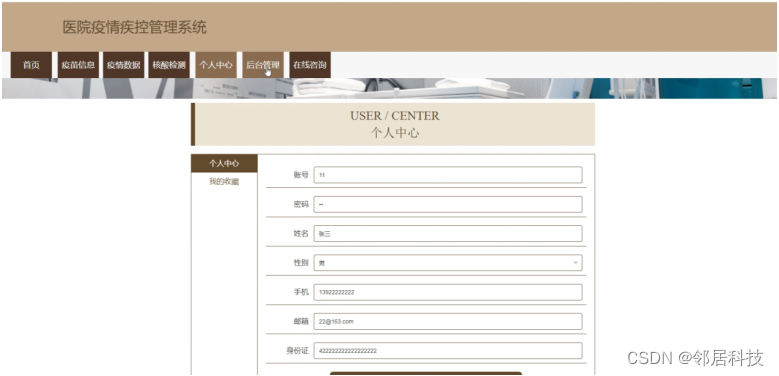Open 在线咨询 chat page
This screenshot has width=779, height=376.
310,65
